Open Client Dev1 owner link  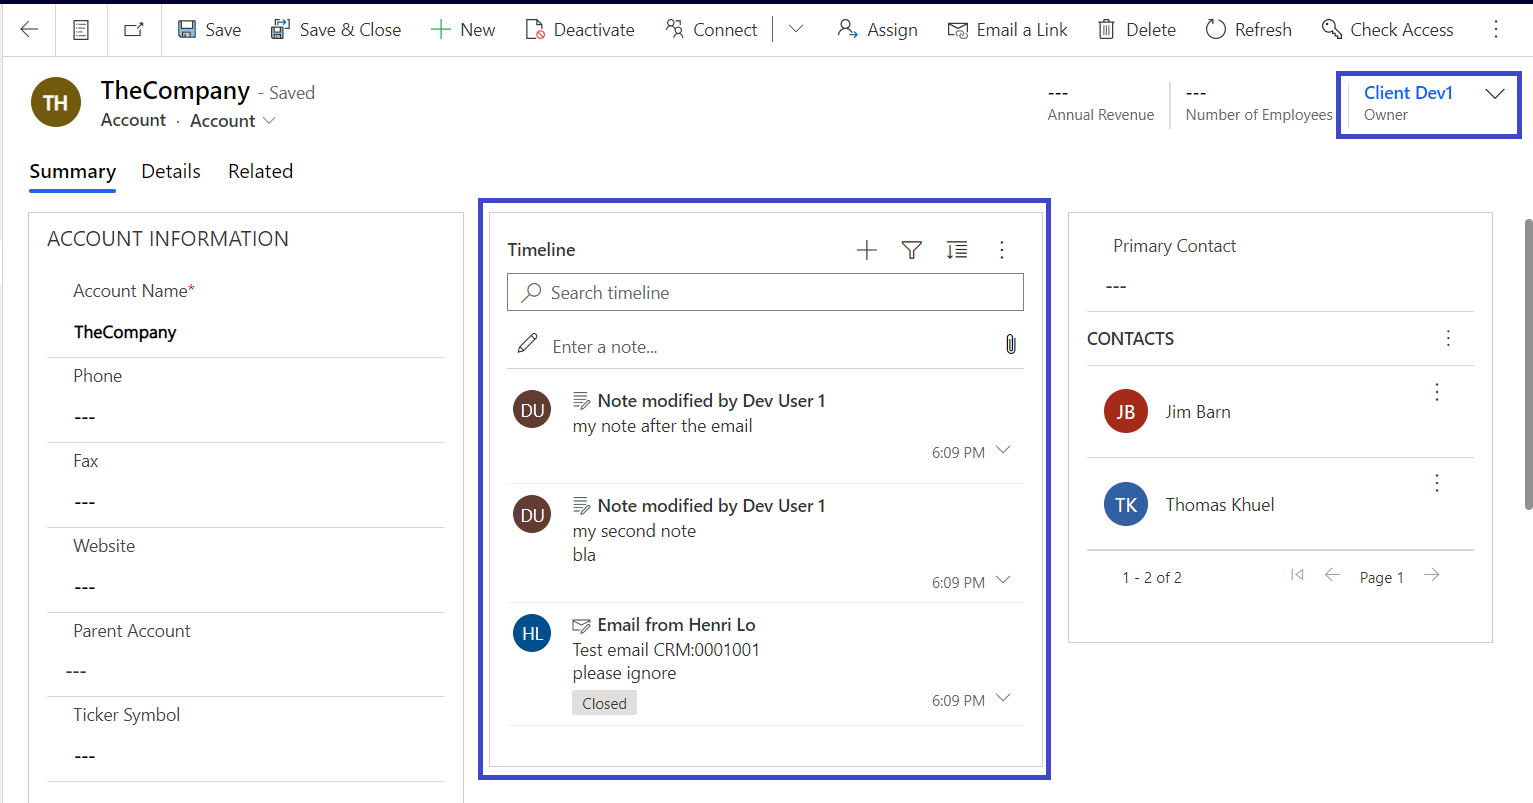point(1408,93)
